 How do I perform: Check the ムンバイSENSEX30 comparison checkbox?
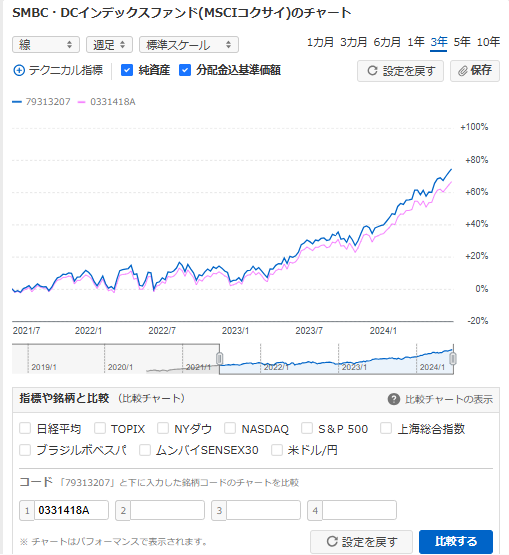pyautogui.click(x=145, y=450)
